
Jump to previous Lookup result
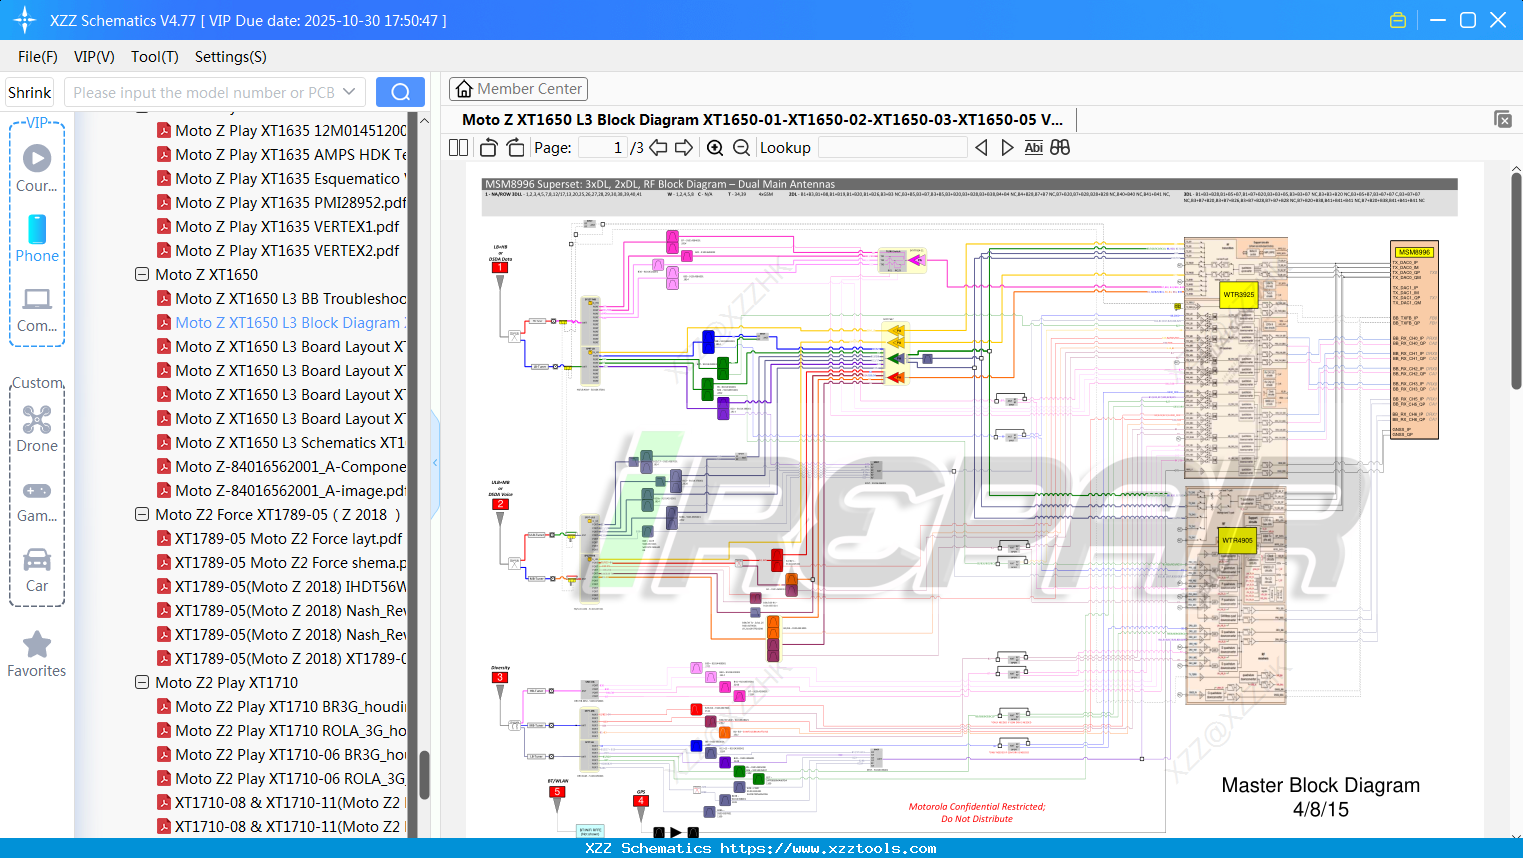[x=981, y=148]
